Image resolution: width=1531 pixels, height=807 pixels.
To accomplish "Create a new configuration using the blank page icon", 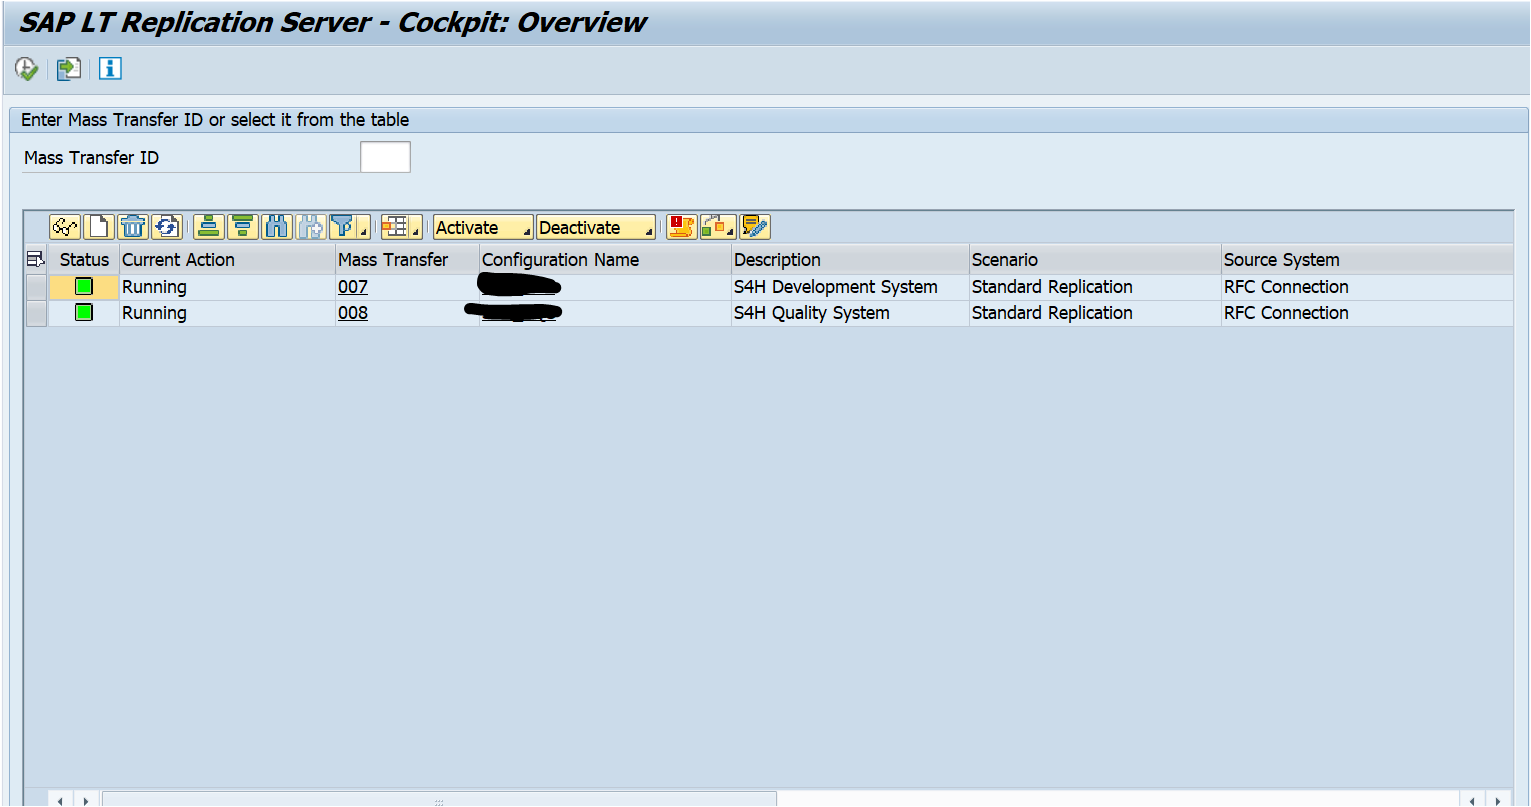I will coord(97,226).
